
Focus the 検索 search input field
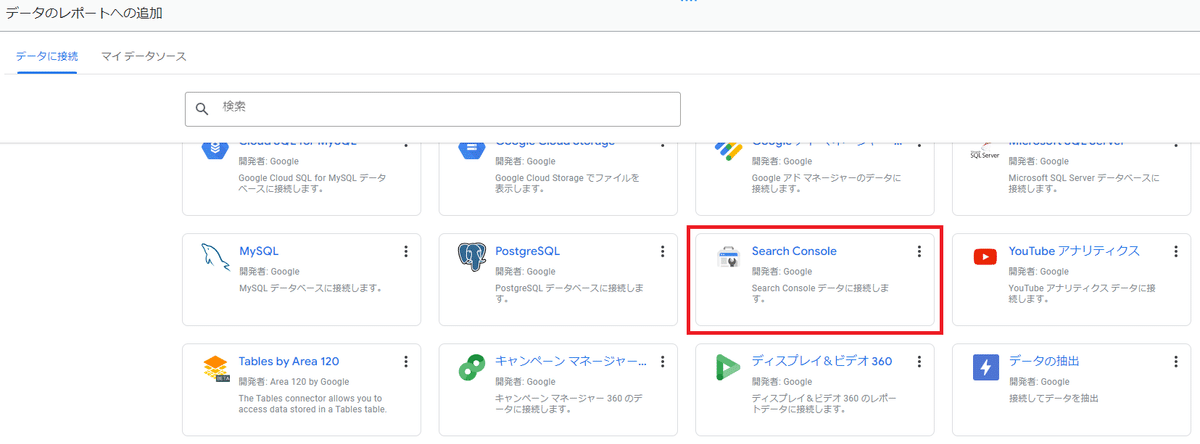(x=433, y=109)
